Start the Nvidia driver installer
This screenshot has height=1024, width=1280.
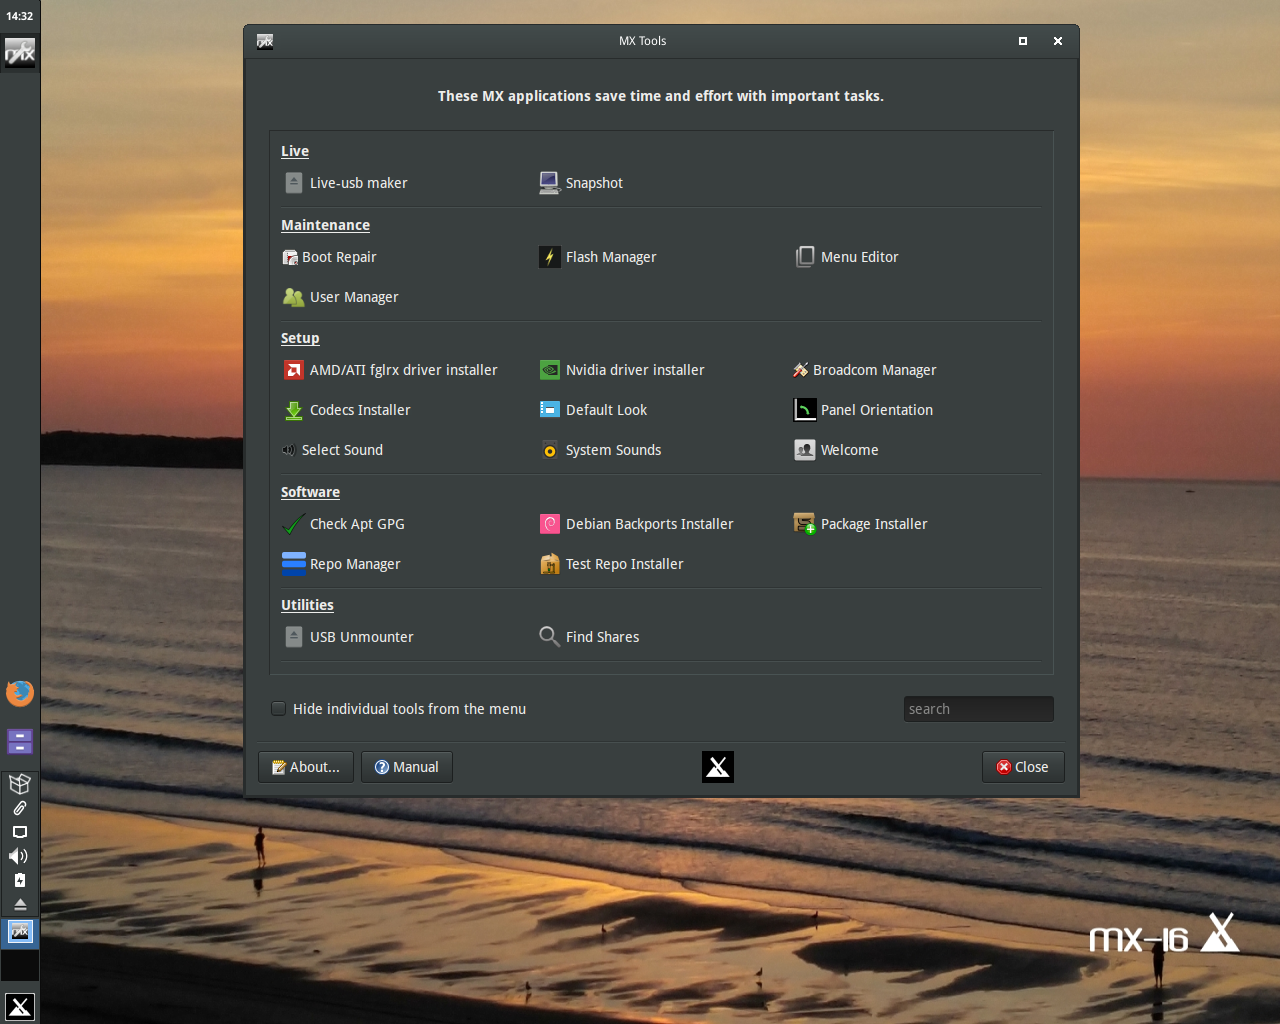pyautogui.click(x=622, y=370)
